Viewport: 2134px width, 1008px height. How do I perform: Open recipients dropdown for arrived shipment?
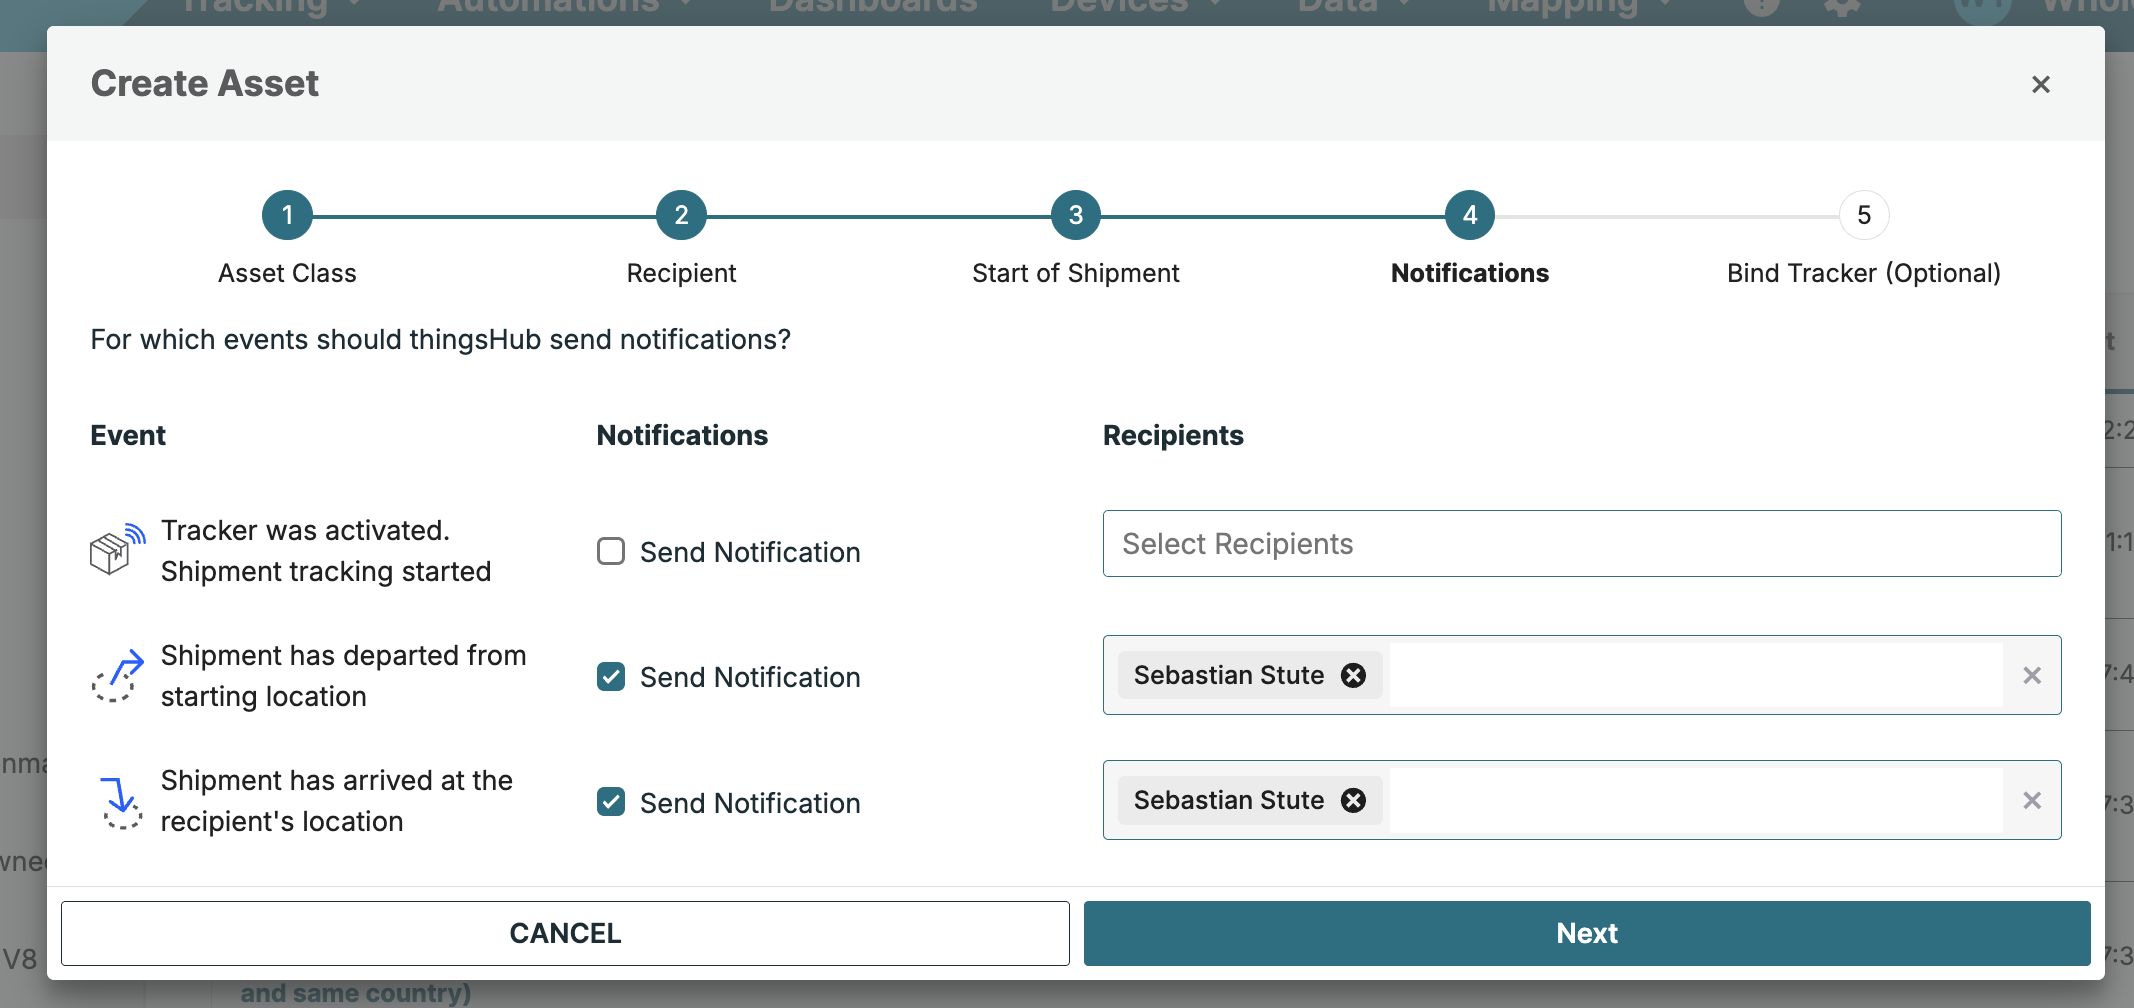point(1694,801)
